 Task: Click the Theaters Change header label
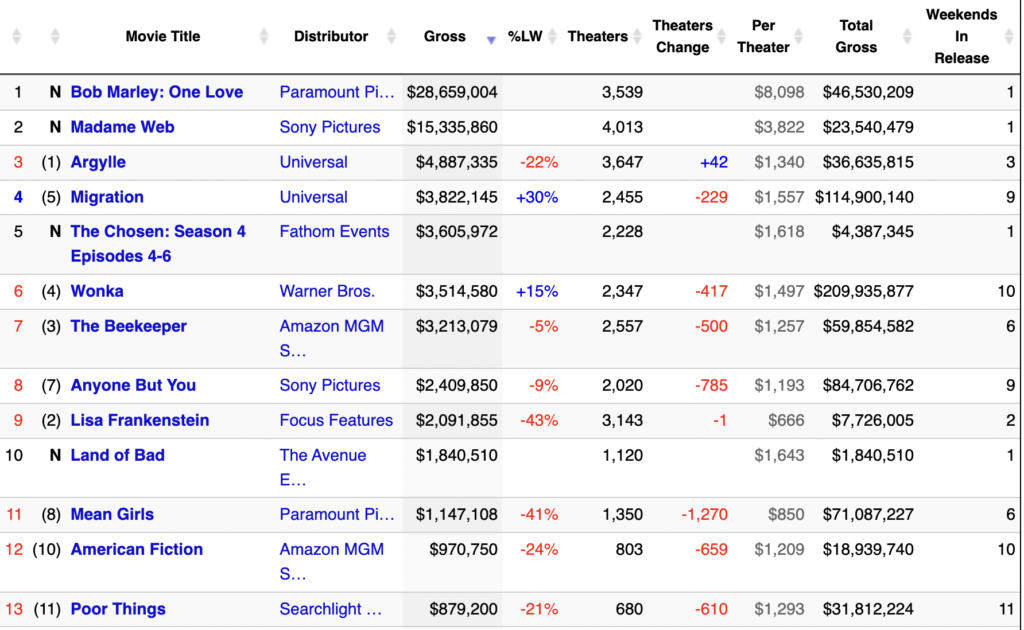pos(682,37)
